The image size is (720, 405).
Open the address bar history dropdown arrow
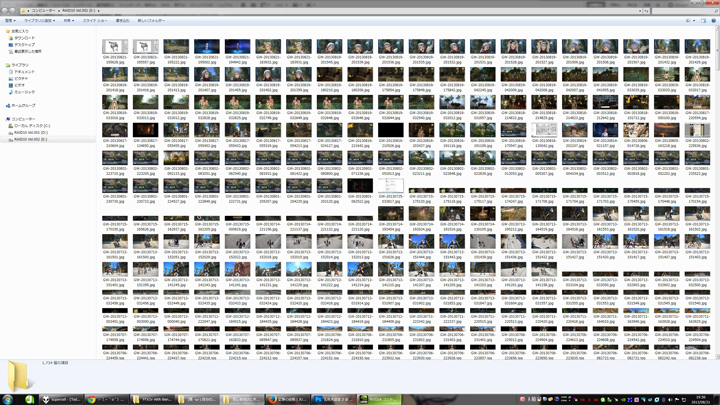click(x=640, y=10)
